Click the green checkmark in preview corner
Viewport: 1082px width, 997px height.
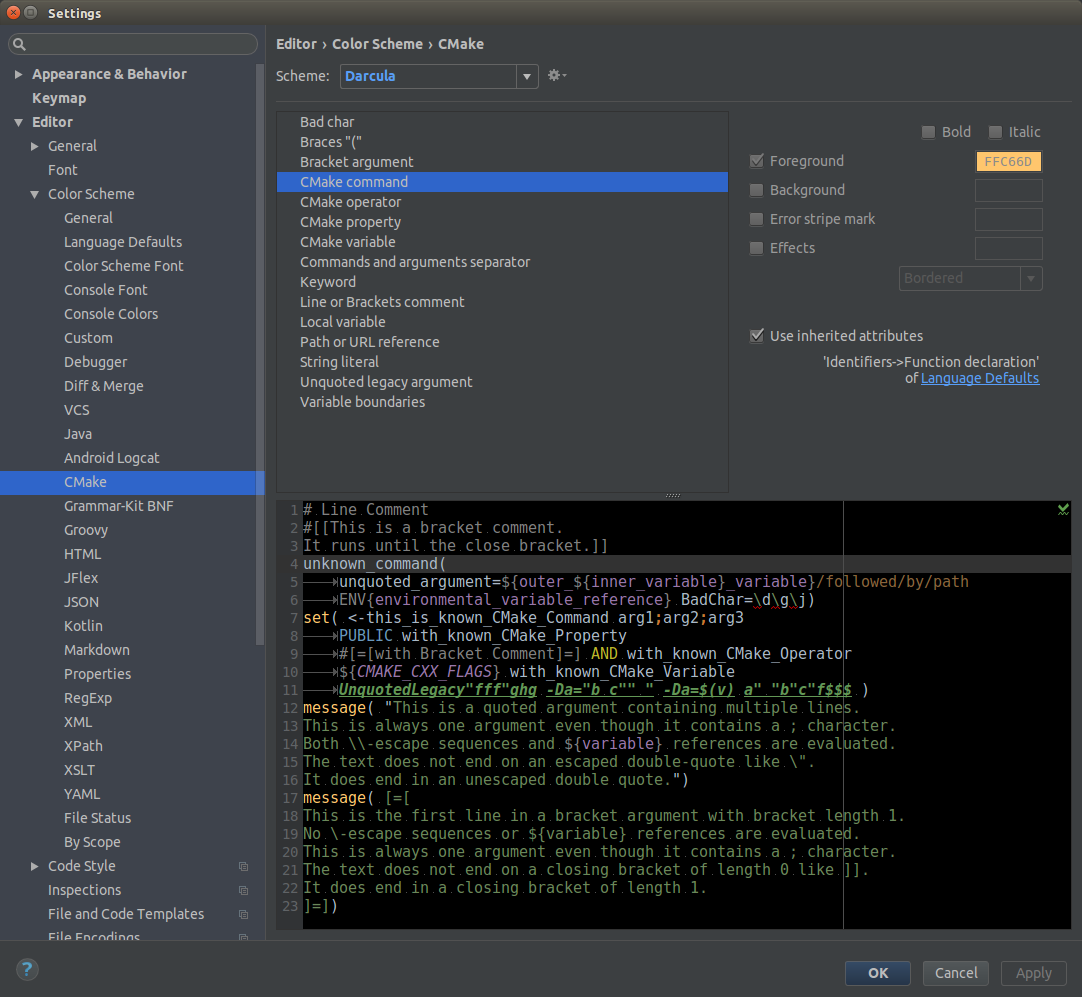1063,509
